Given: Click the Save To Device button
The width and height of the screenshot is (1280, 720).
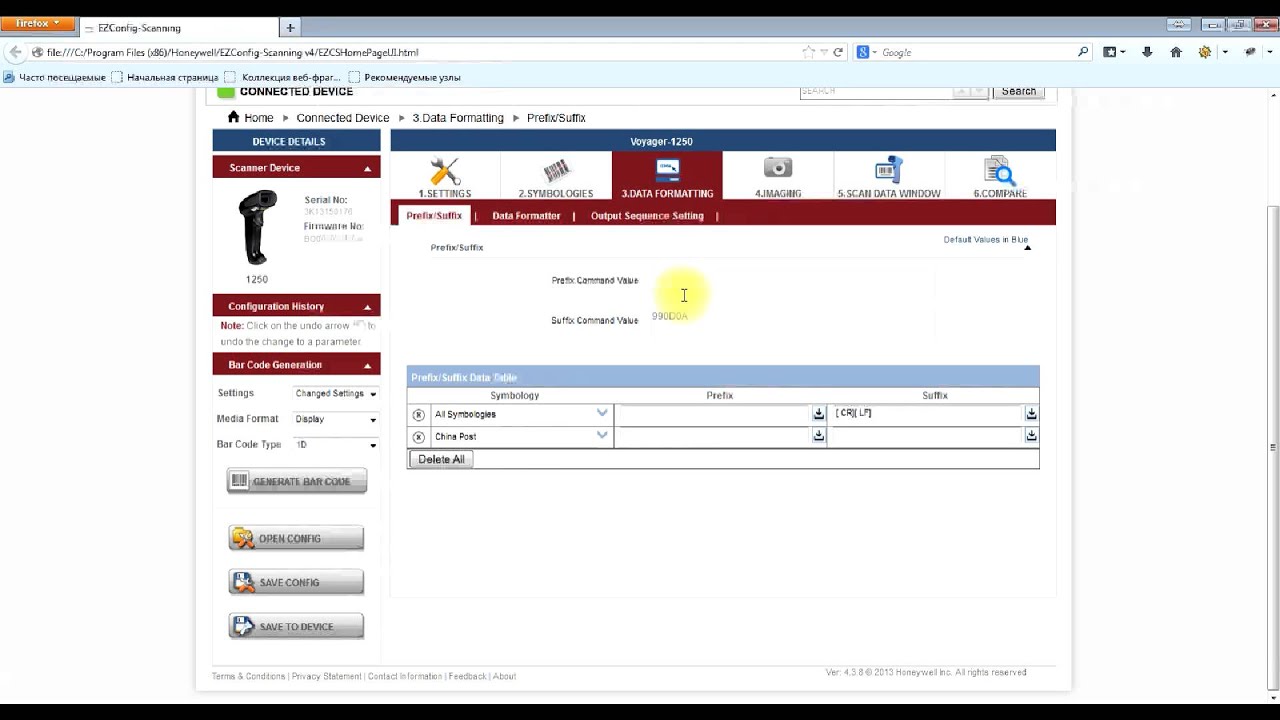Looking at the screenshot, I should [x=296, y=626].
